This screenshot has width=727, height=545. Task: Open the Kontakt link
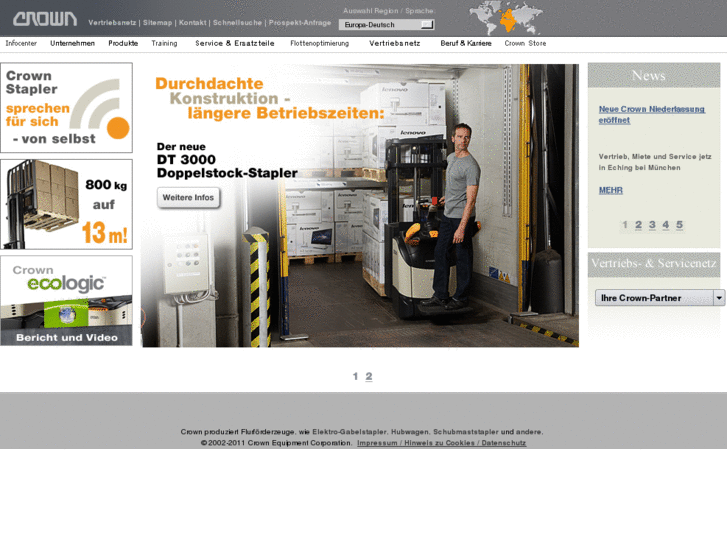point(192,23)
